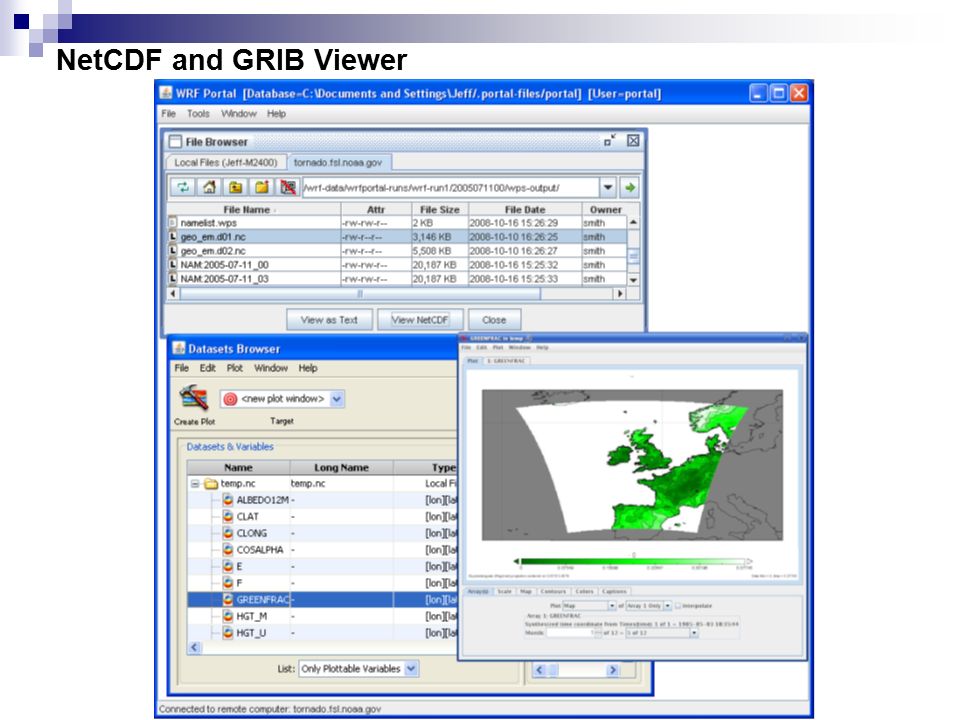960x720 pixels.
Task: Open the Tools menu in WRF Portal
Action: [198, 114]
